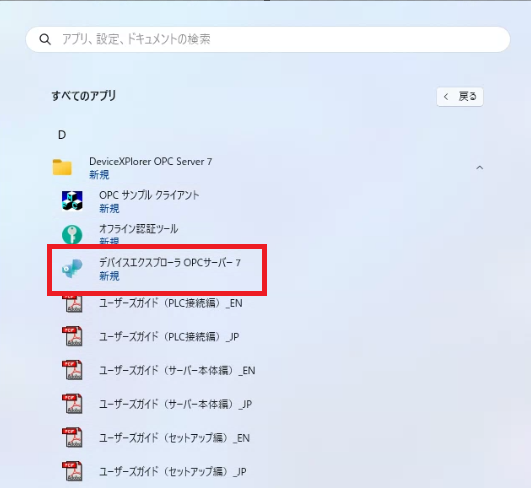This screenshot has width=531, height=488.
Task: Click the すべてのアプリ heading
Action: coord(84,96)
